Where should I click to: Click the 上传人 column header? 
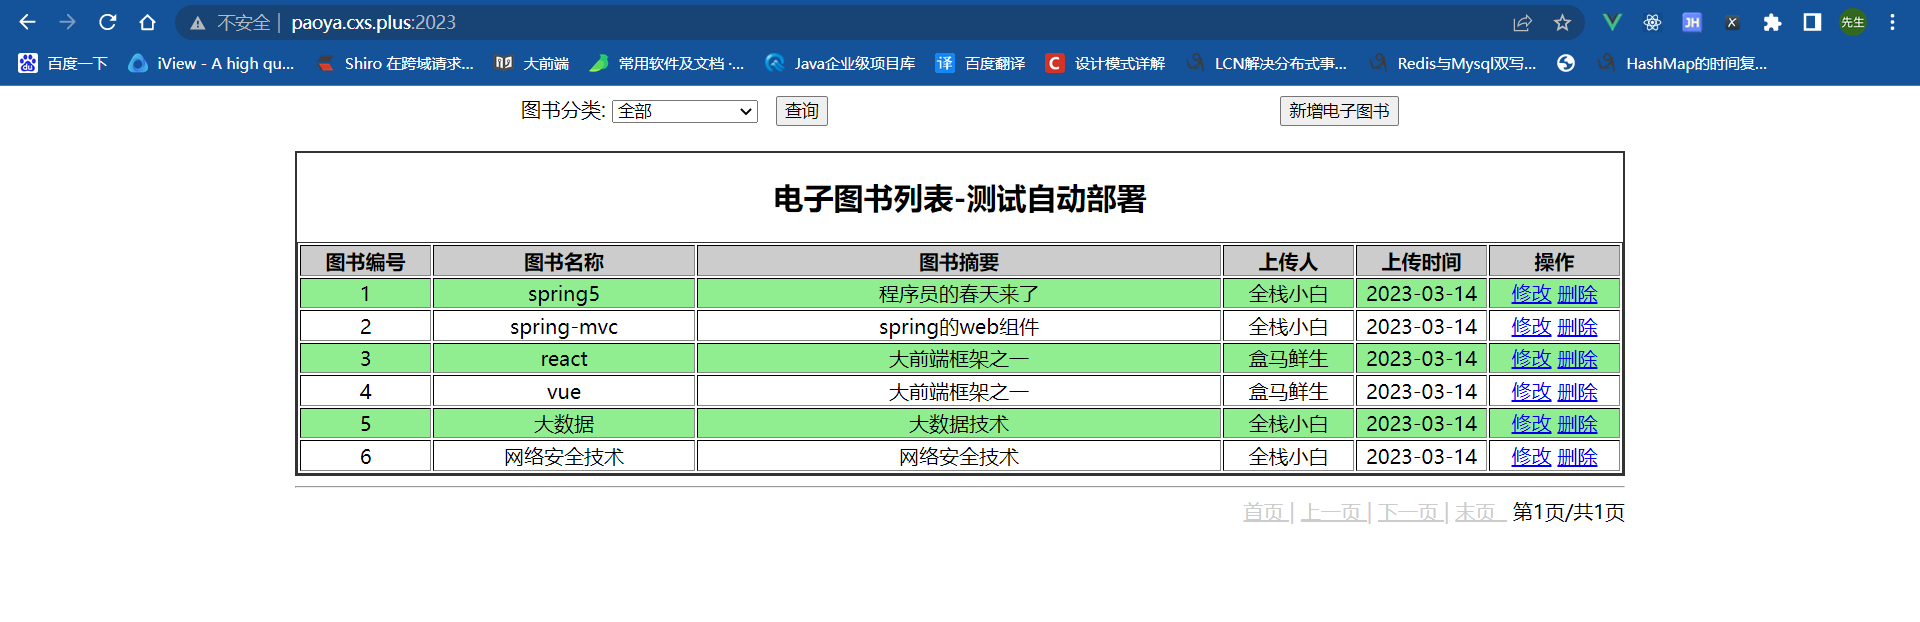(1288, 262)
